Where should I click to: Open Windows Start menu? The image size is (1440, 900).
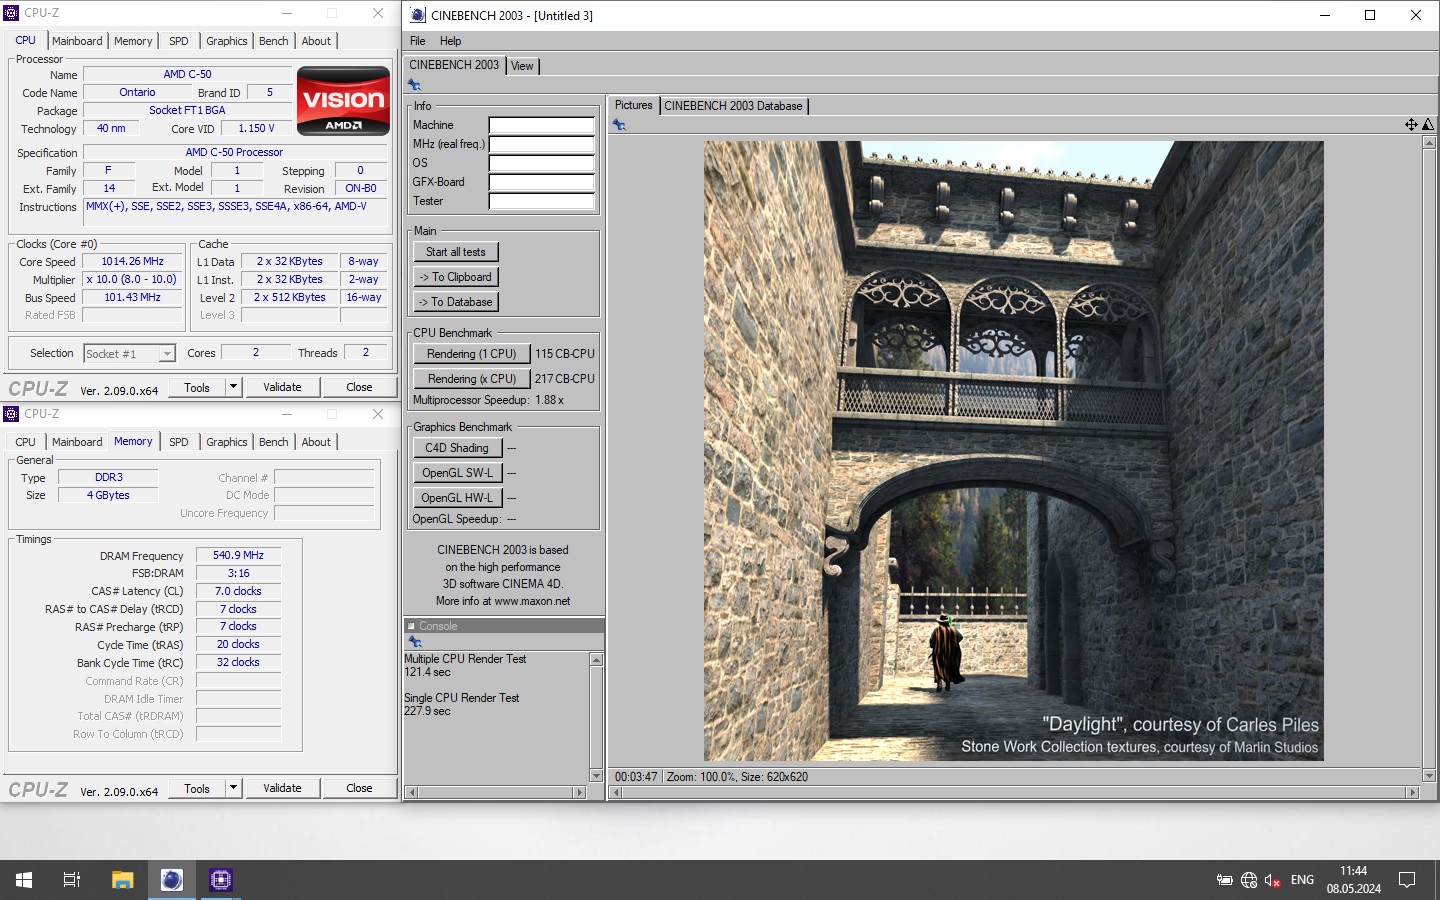(24, 880)
